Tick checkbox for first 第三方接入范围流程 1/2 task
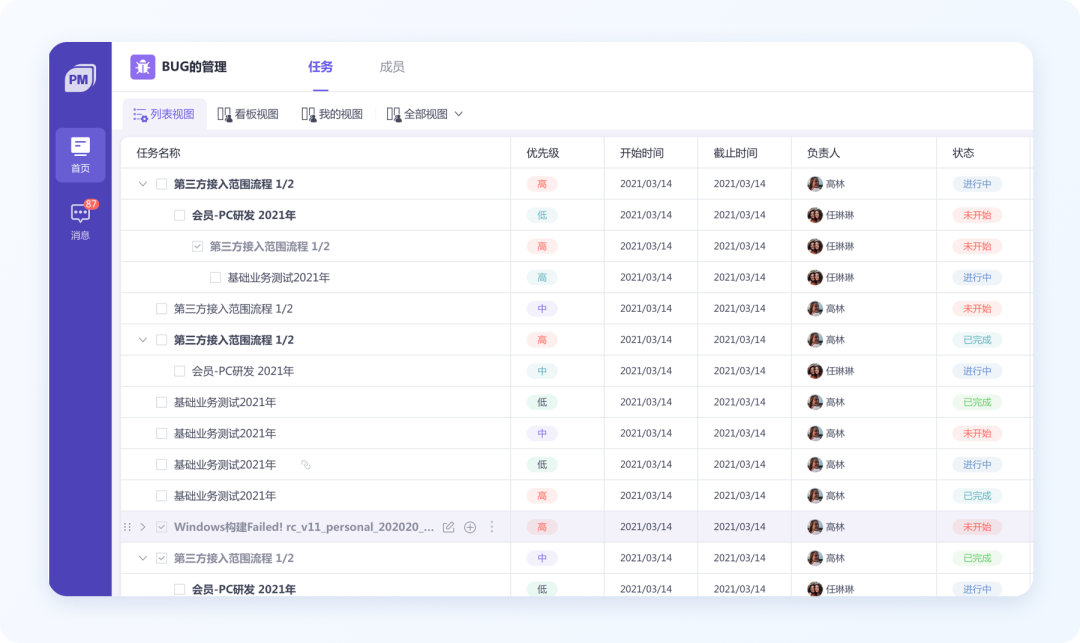 (x=162, y=184)
